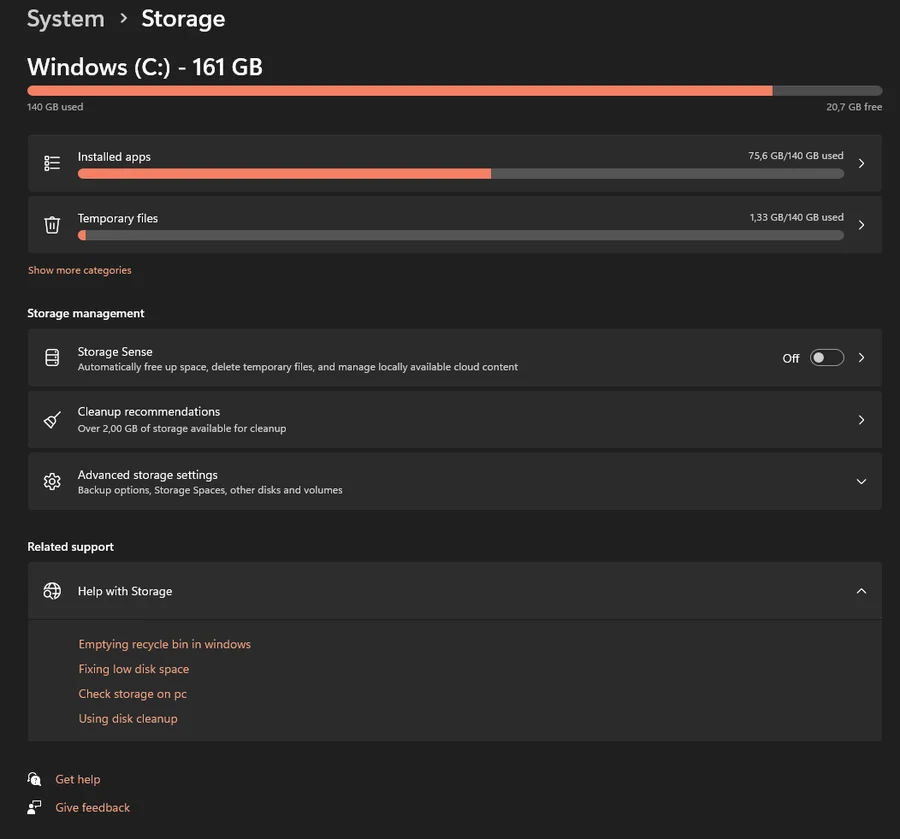This screenshot has width=900, height=839.
Task: Click the Cleanup recommendations broom icon
Action: click(52, 420)
